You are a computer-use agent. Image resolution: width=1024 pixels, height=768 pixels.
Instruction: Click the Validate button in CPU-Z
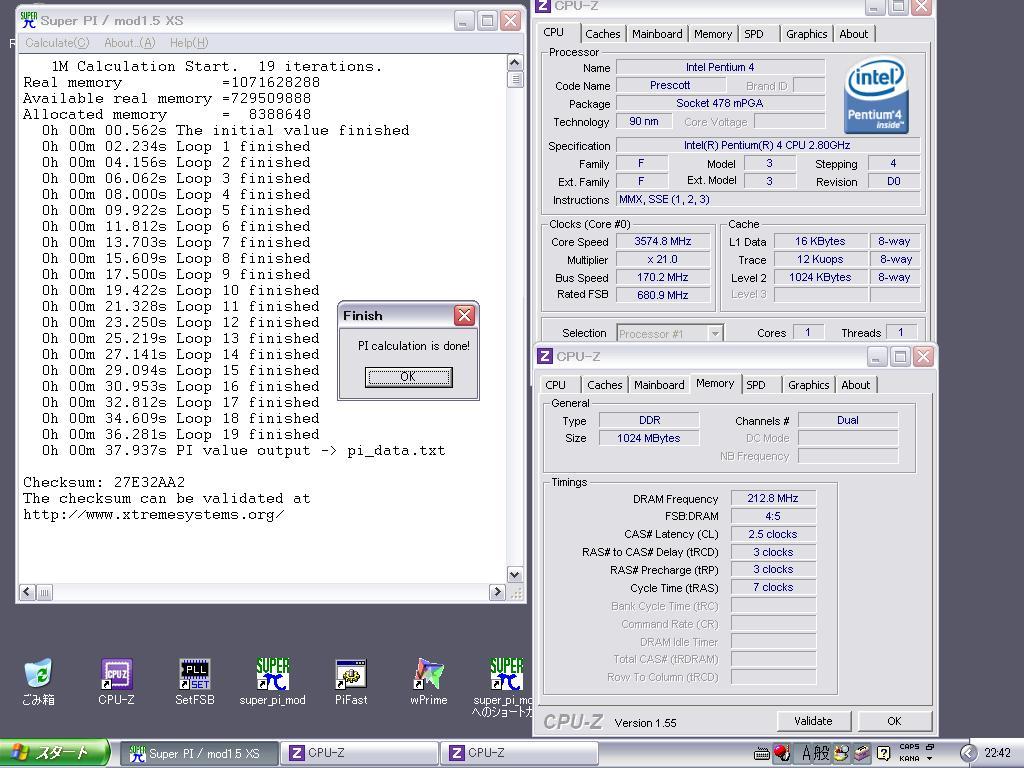813,721
